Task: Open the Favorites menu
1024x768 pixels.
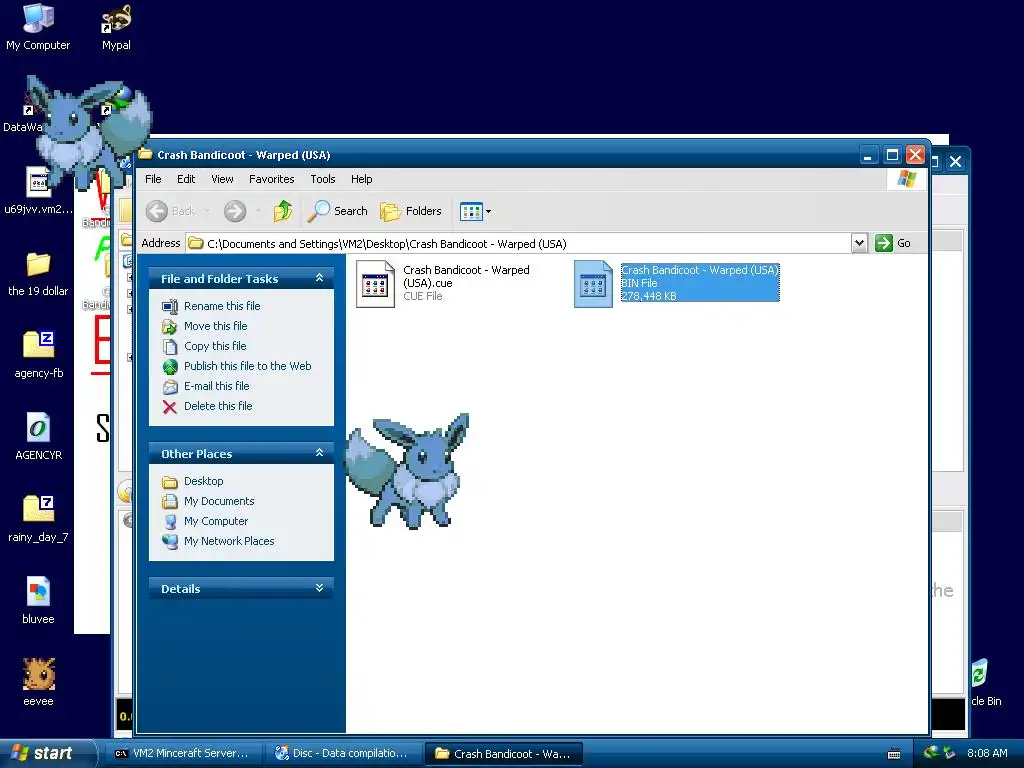Action: tap(272, 179)
